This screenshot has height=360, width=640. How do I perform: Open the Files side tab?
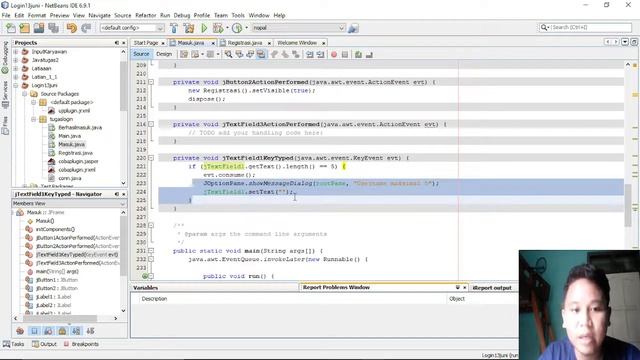[x=5, y=125]
